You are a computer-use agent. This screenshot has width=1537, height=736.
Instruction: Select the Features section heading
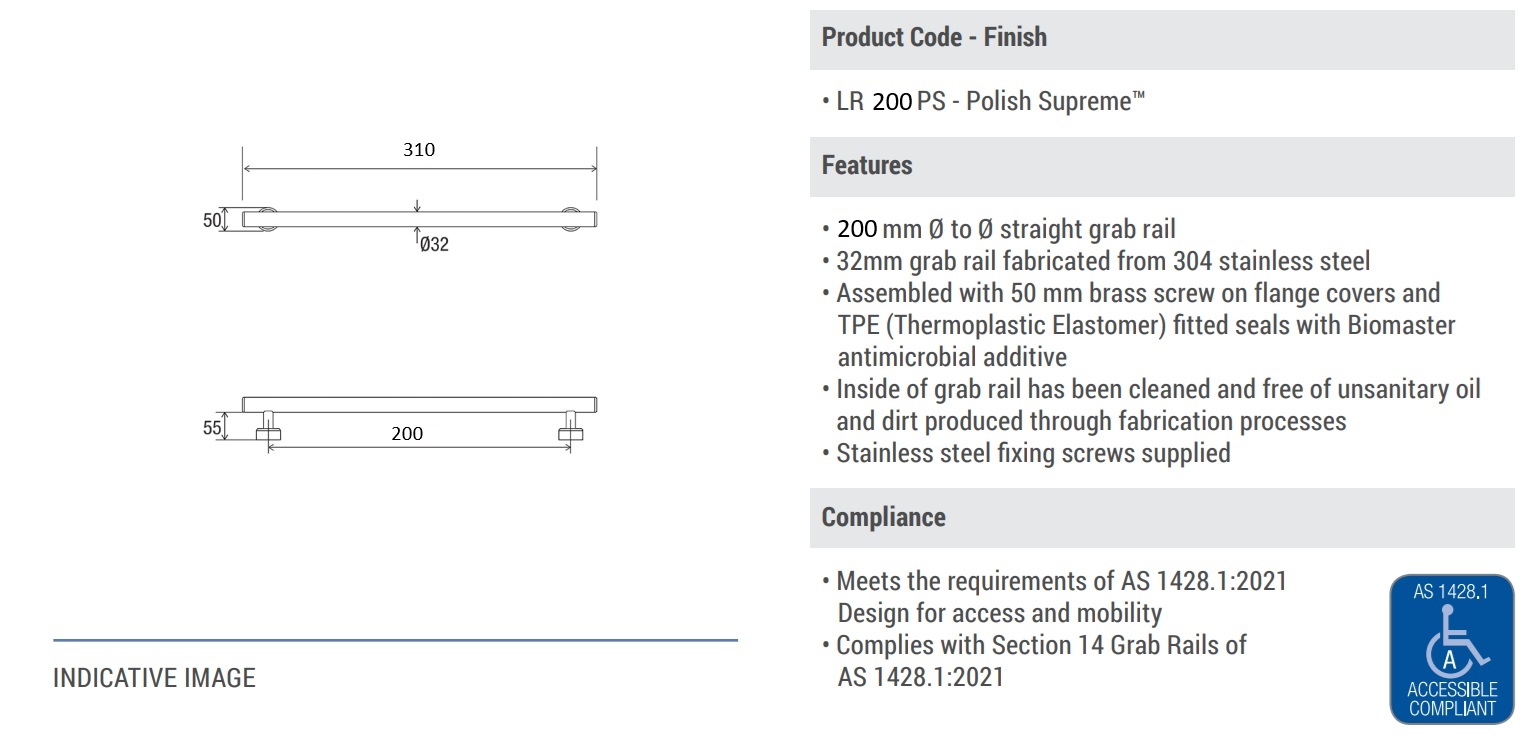867,165
